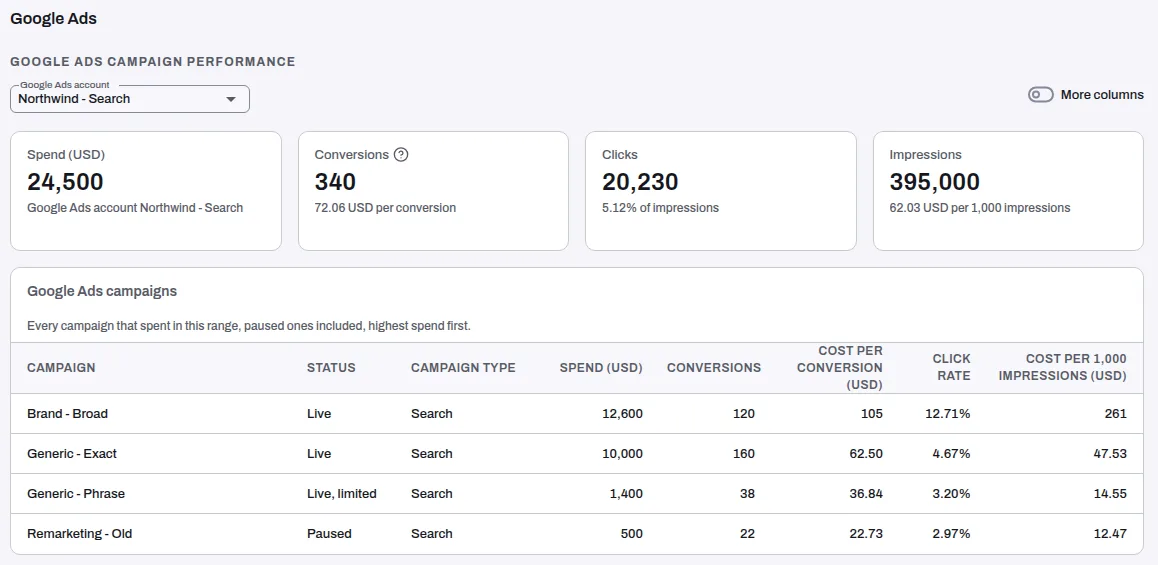Image resolution: width=1158 pixels, height=565 pixels.
Task: Click the 3.20% click rate cell
Action: pyautogui.click(x=950, y=493)
